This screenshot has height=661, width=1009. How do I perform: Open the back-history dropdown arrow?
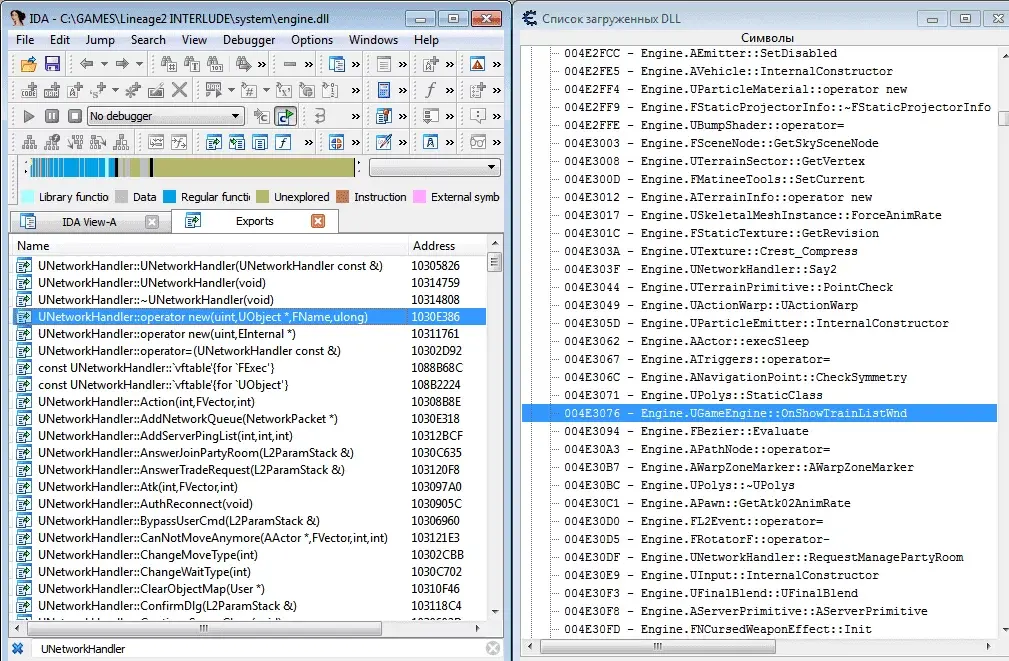(x=104, y=64)
